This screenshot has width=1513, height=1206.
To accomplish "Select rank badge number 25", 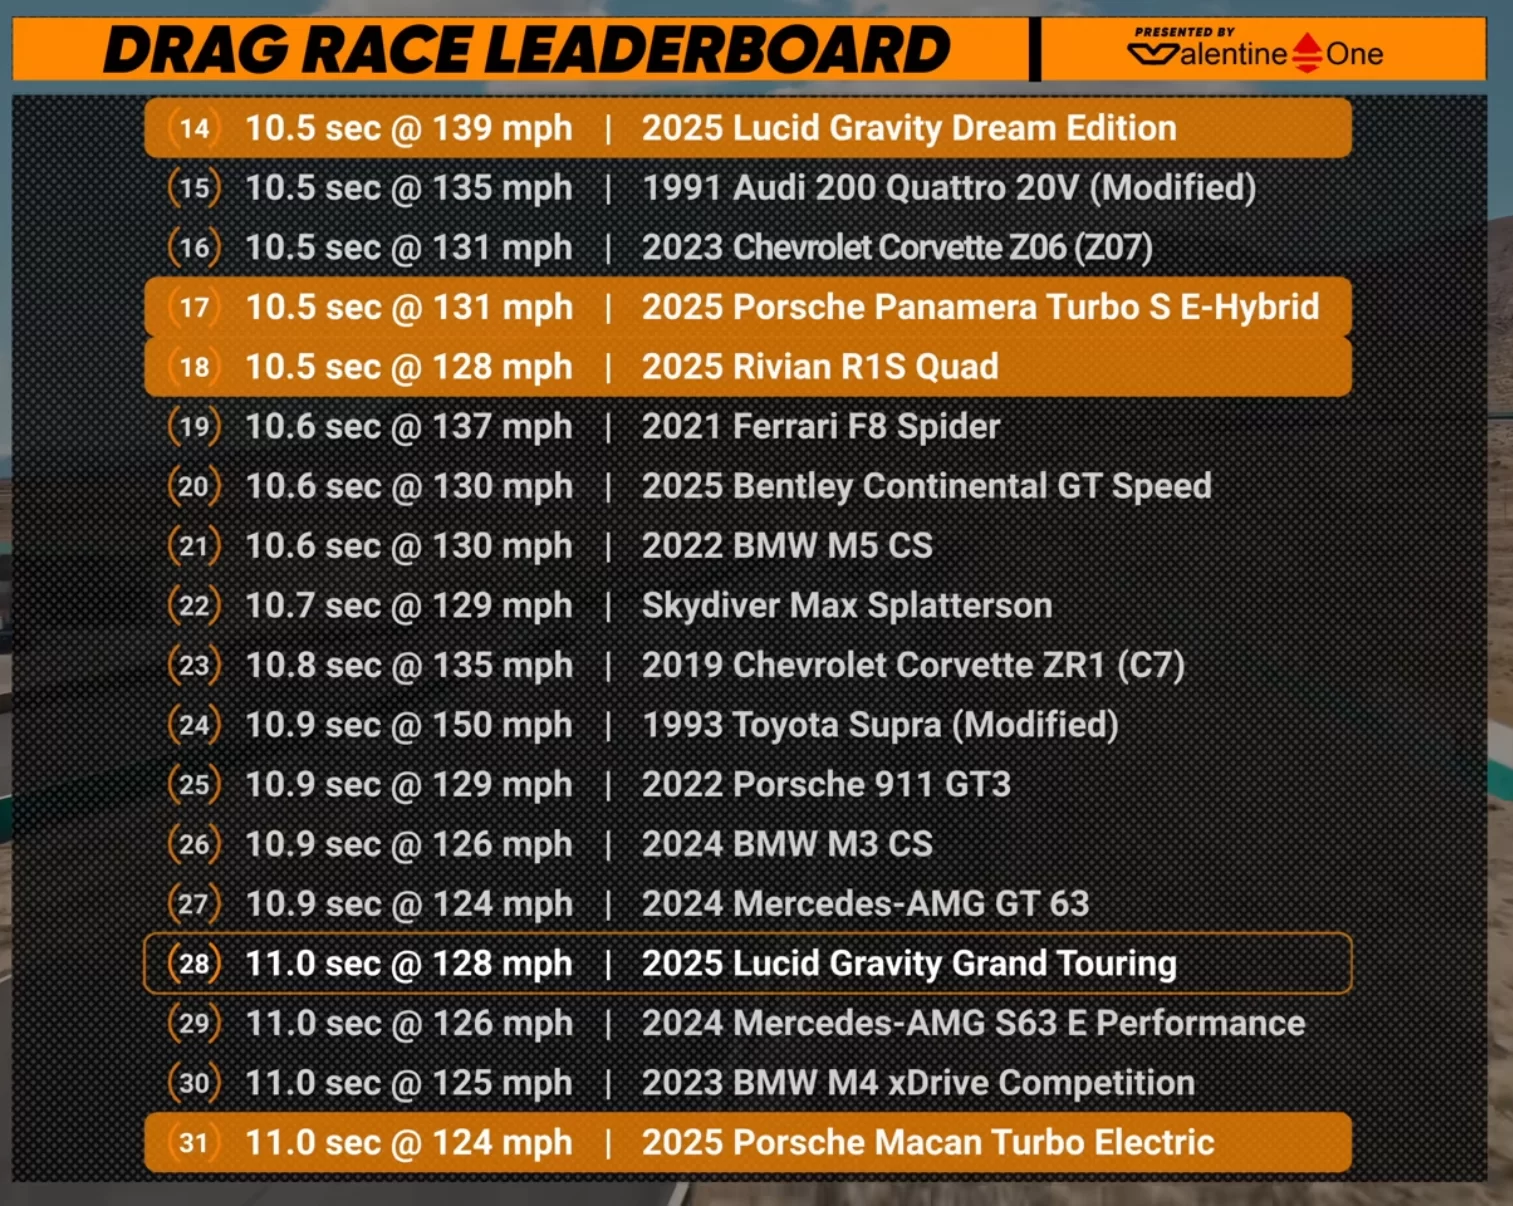I will pos(194,785).
